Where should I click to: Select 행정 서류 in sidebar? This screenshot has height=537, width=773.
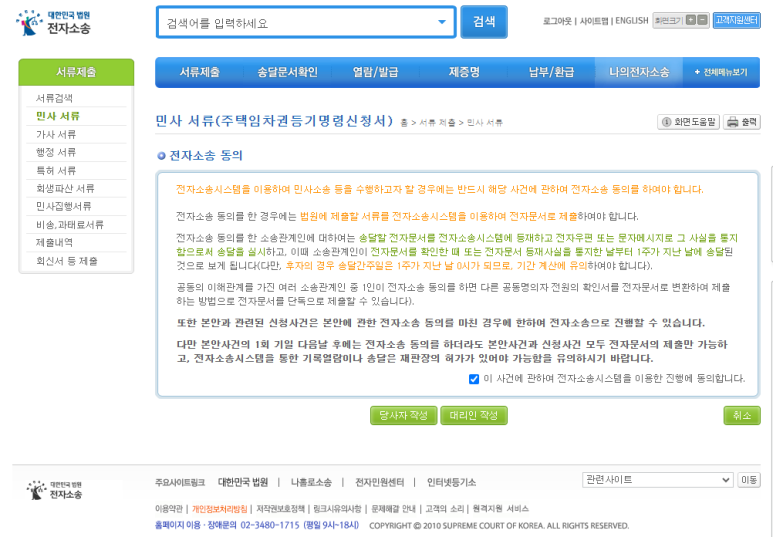point(56,152)
